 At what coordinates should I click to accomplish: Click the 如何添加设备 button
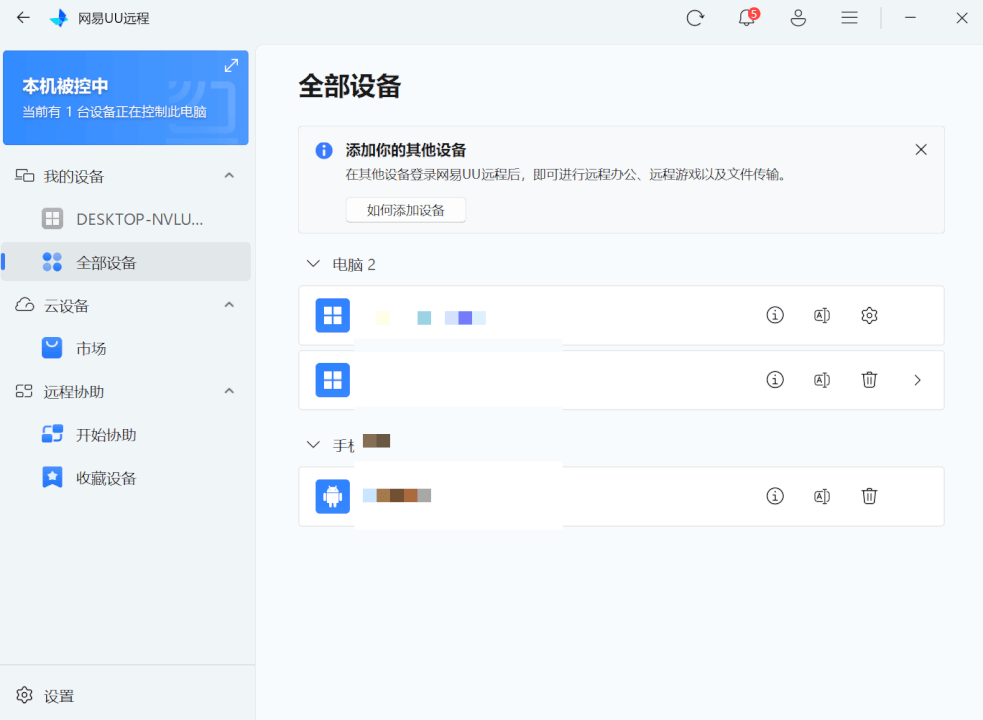coord(406,209)
